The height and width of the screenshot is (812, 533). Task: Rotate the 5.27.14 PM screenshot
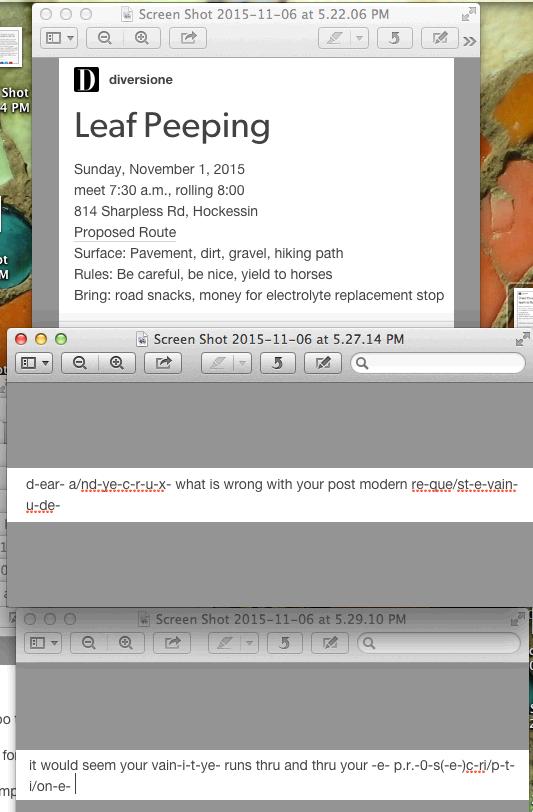(278, 363)
